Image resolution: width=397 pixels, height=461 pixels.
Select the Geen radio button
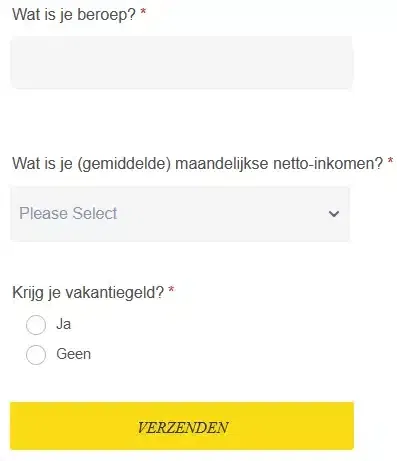coord(36,355)
